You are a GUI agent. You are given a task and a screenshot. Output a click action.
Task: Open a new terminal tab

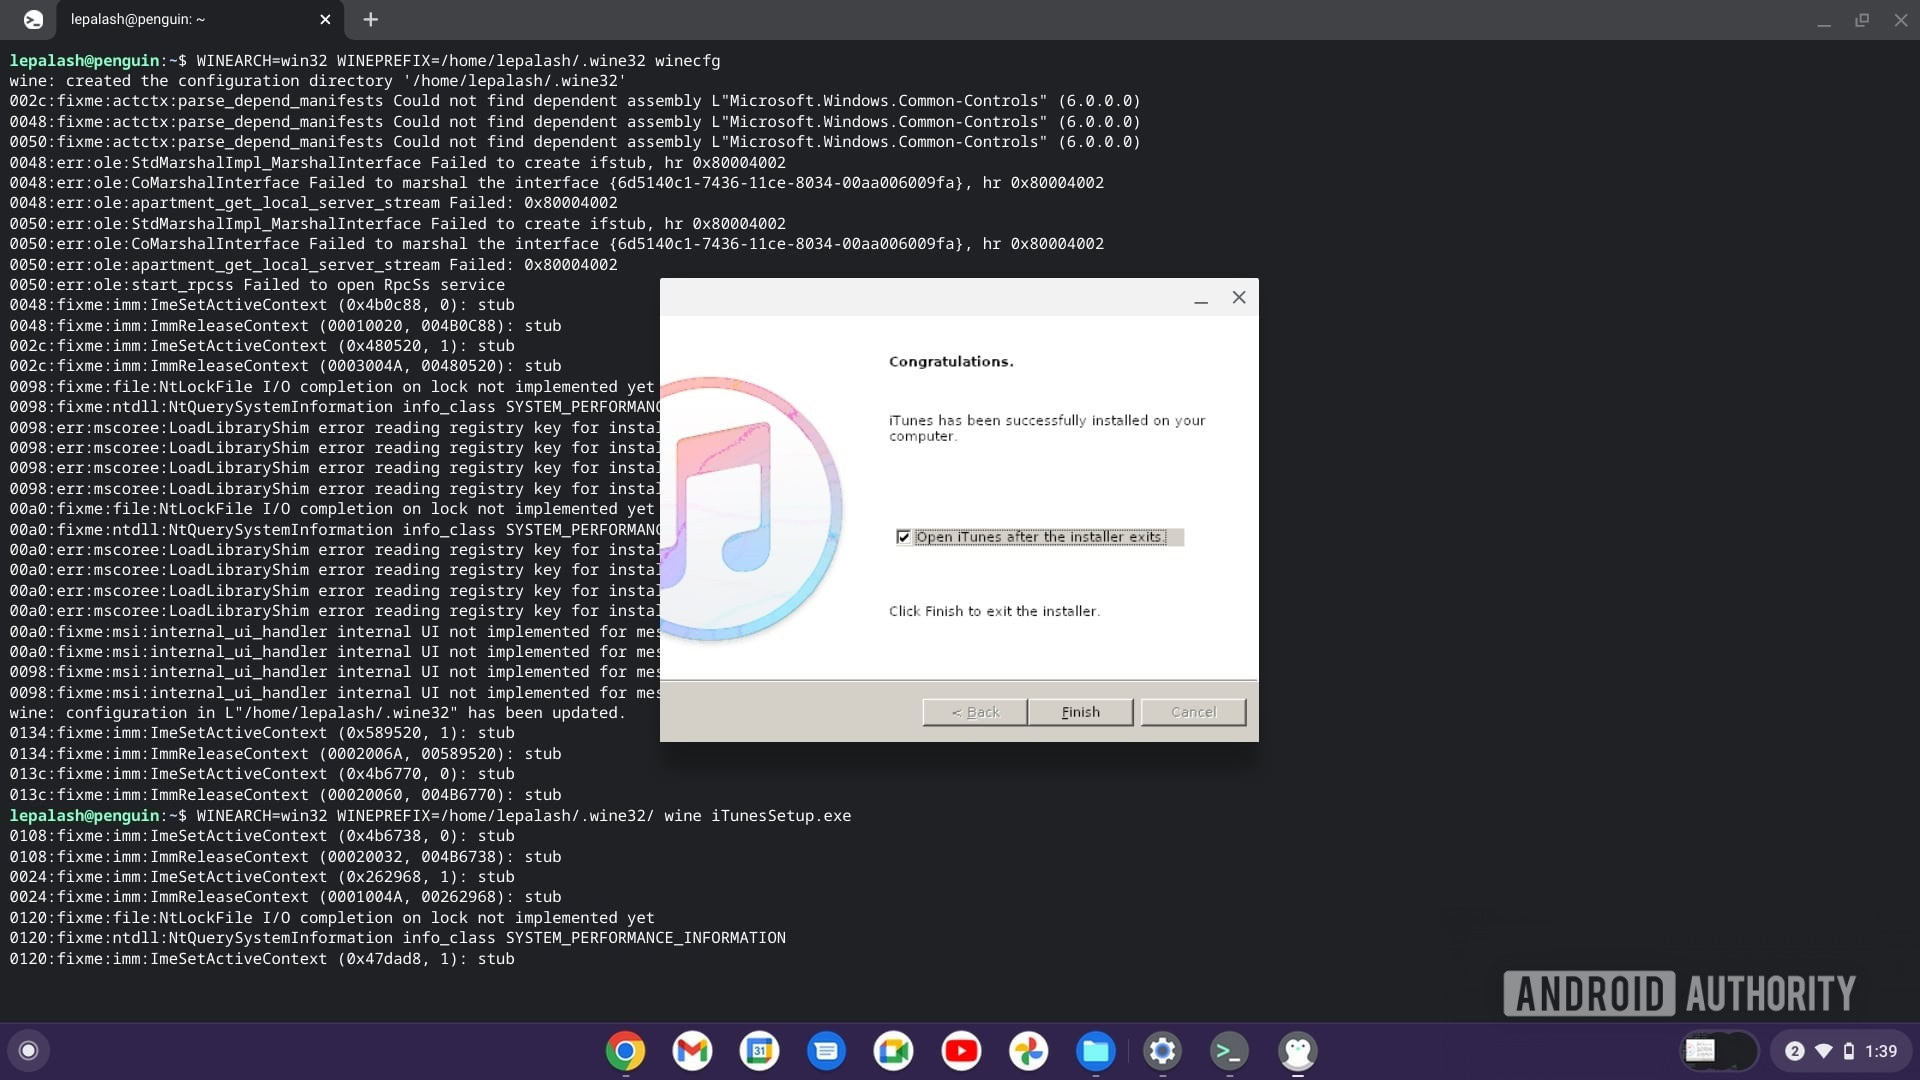point(370,19)
